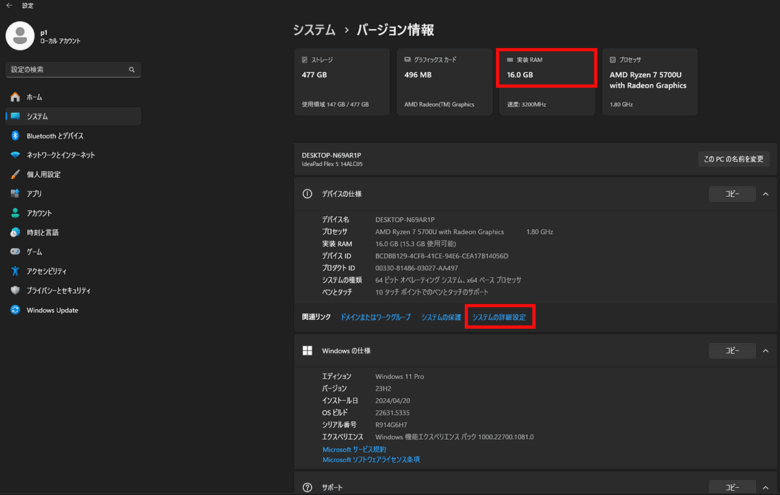The width and height of the screenshot is (780, 495).
Task: Collapse the Windows の仕様 section chevron
Action: [766, 351]
